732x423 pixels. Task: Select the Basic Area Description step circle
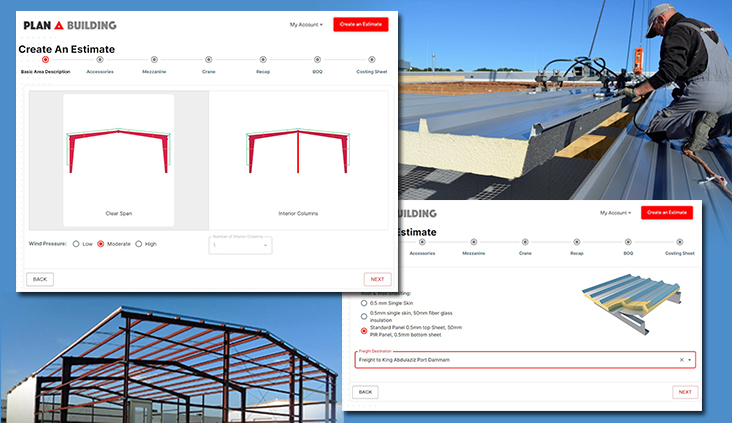(x=45, y=59)
